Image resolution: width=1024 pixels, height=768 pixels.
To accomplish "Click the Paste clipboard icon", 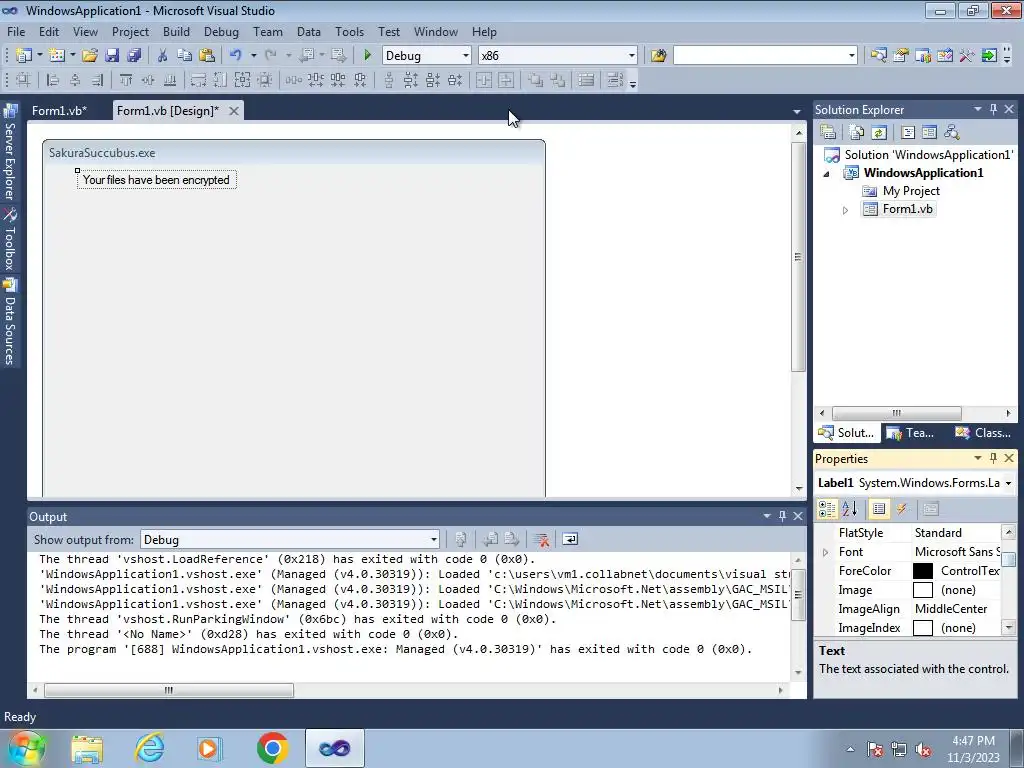I will (207, 56).
